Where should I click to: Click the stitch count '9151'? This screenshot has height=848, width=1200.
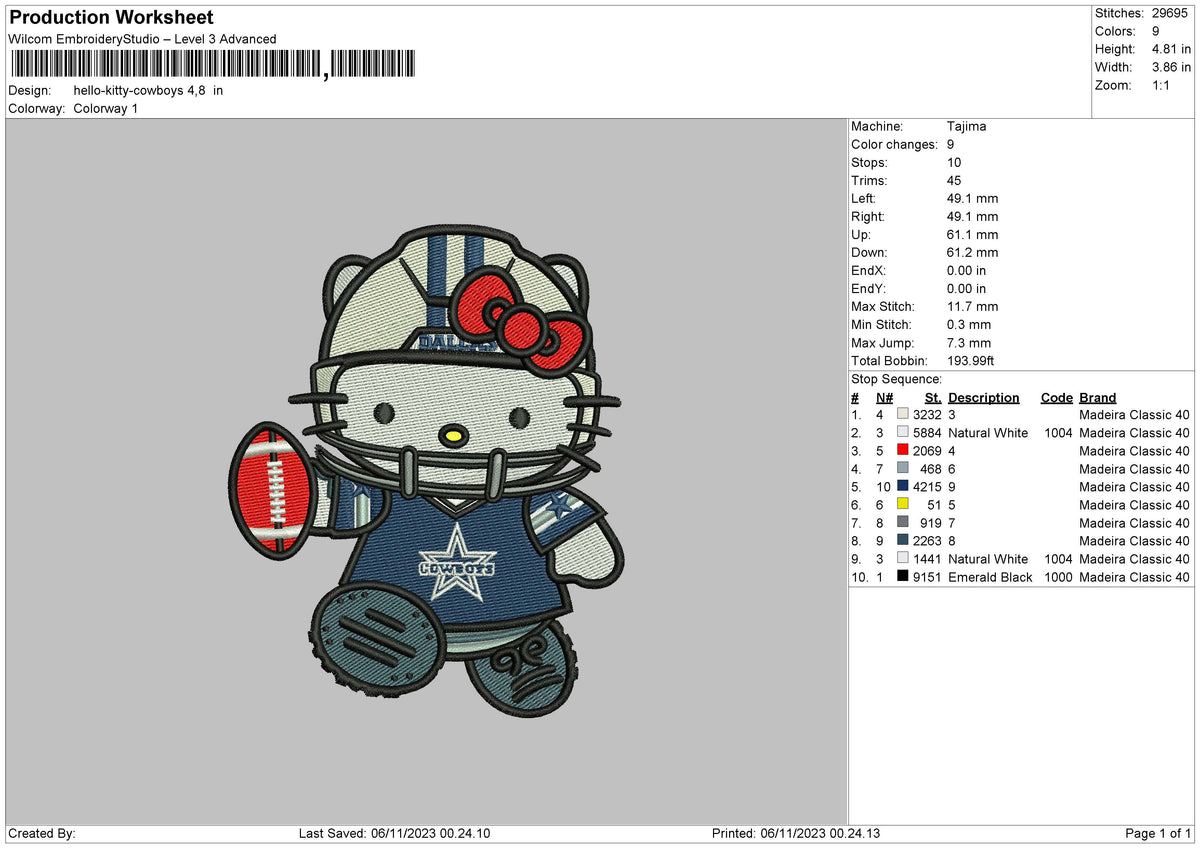[x=928, y=577]
